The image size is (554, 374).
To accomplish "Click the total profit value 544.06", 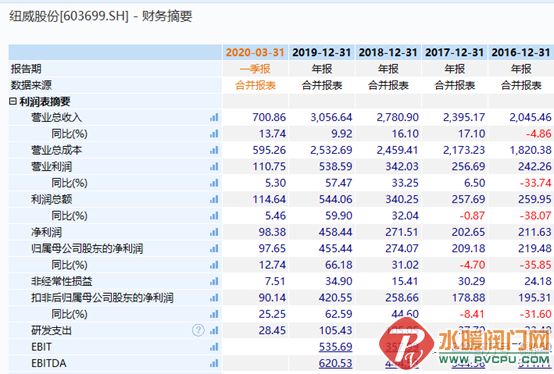I will pyautogui.click(x=335, y=199).
